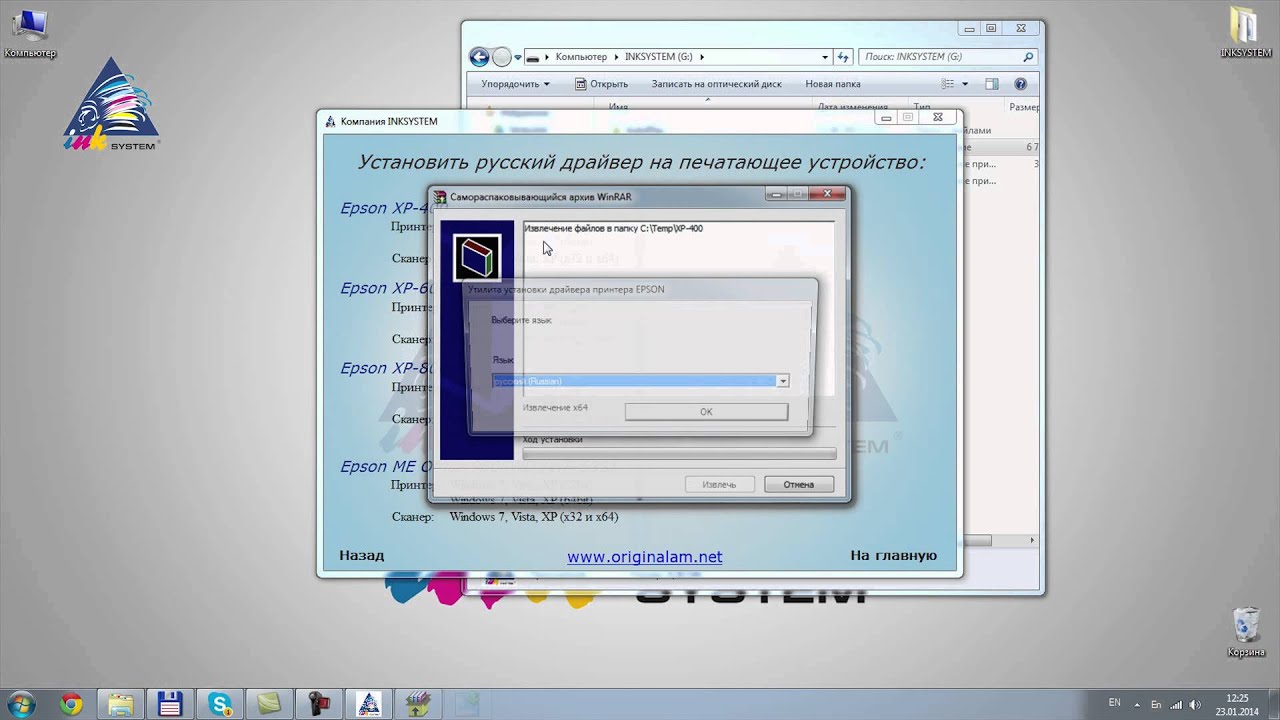
Task: Open the Explorer recent locations dropdown arrow
Action: point(517,57)
